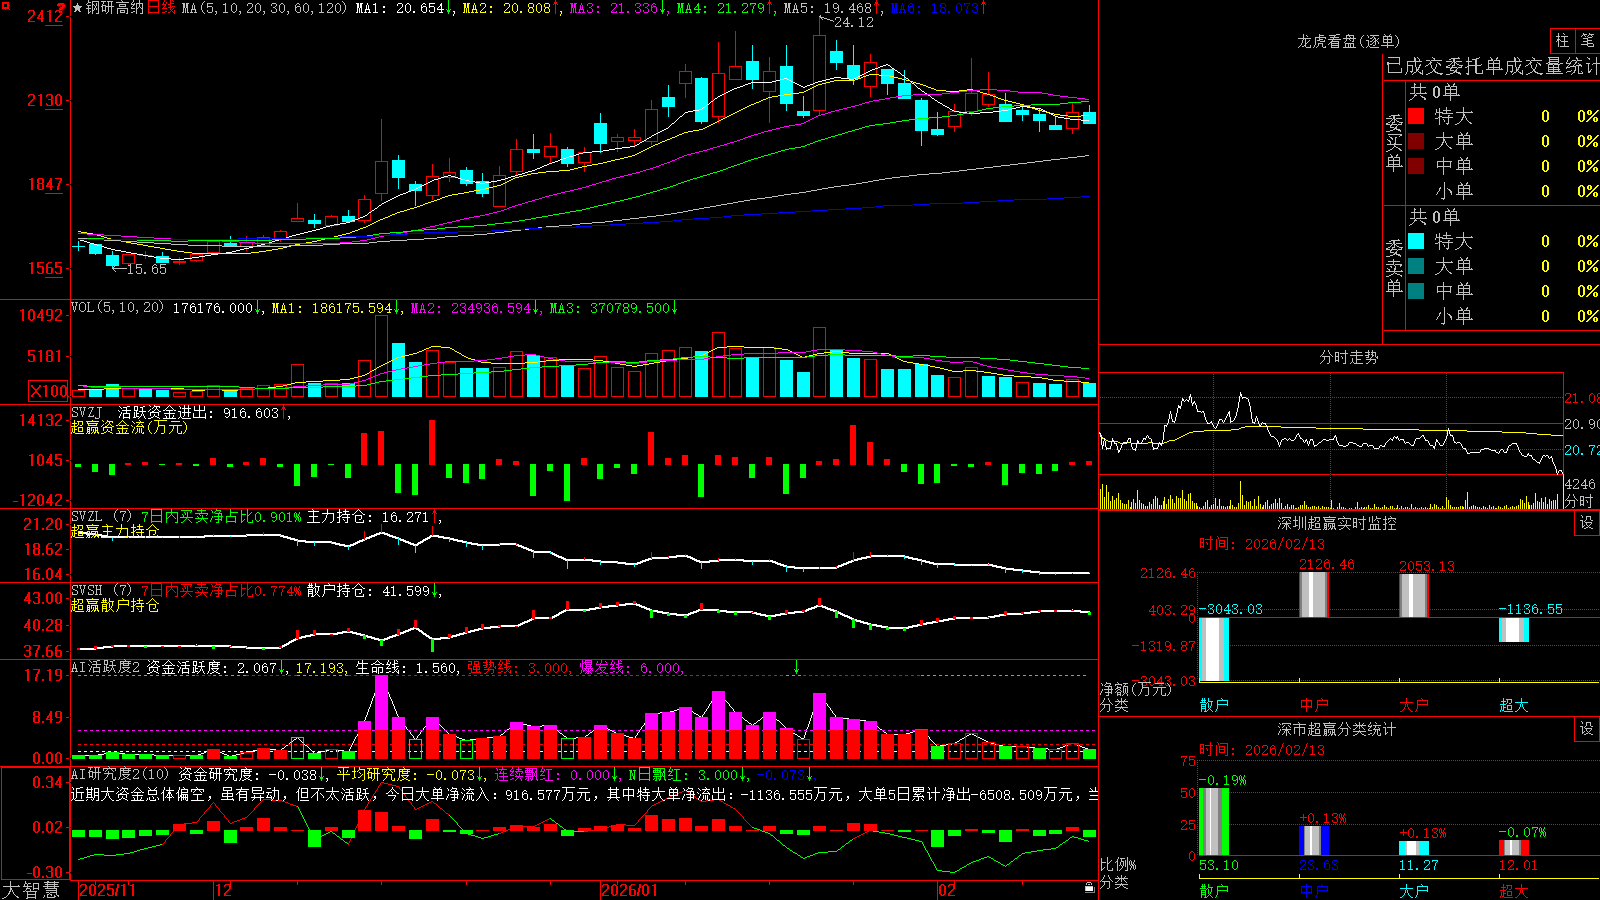Switch 龙虎看盘 view to 柱 mode

click(1562, 40)
